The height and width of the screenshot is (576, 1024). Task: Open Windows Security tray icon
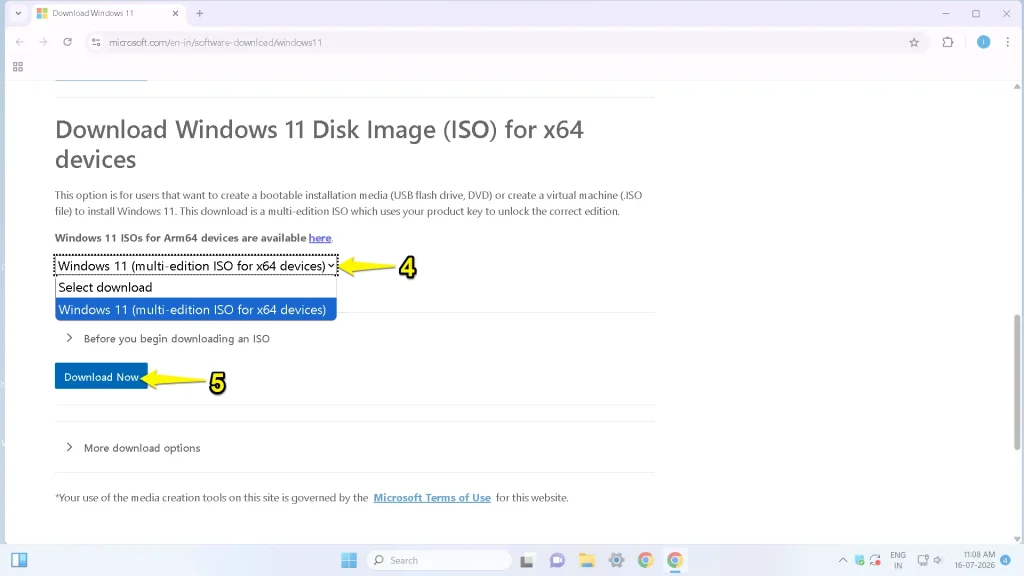point(859,560)
